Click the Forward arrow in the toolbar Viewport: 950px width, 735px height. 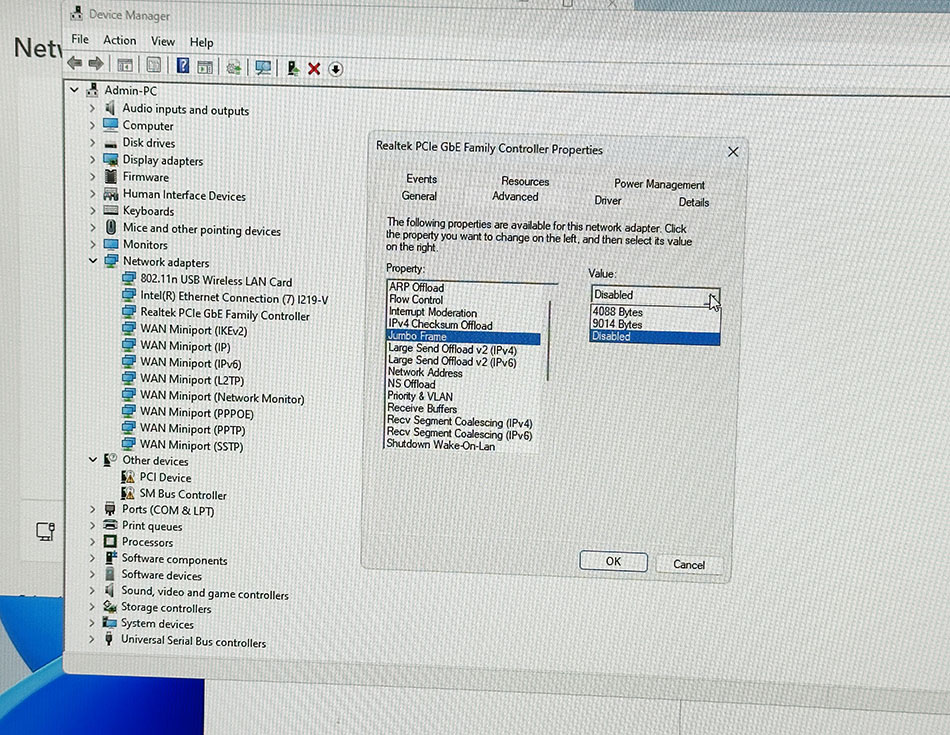[96, 64]
